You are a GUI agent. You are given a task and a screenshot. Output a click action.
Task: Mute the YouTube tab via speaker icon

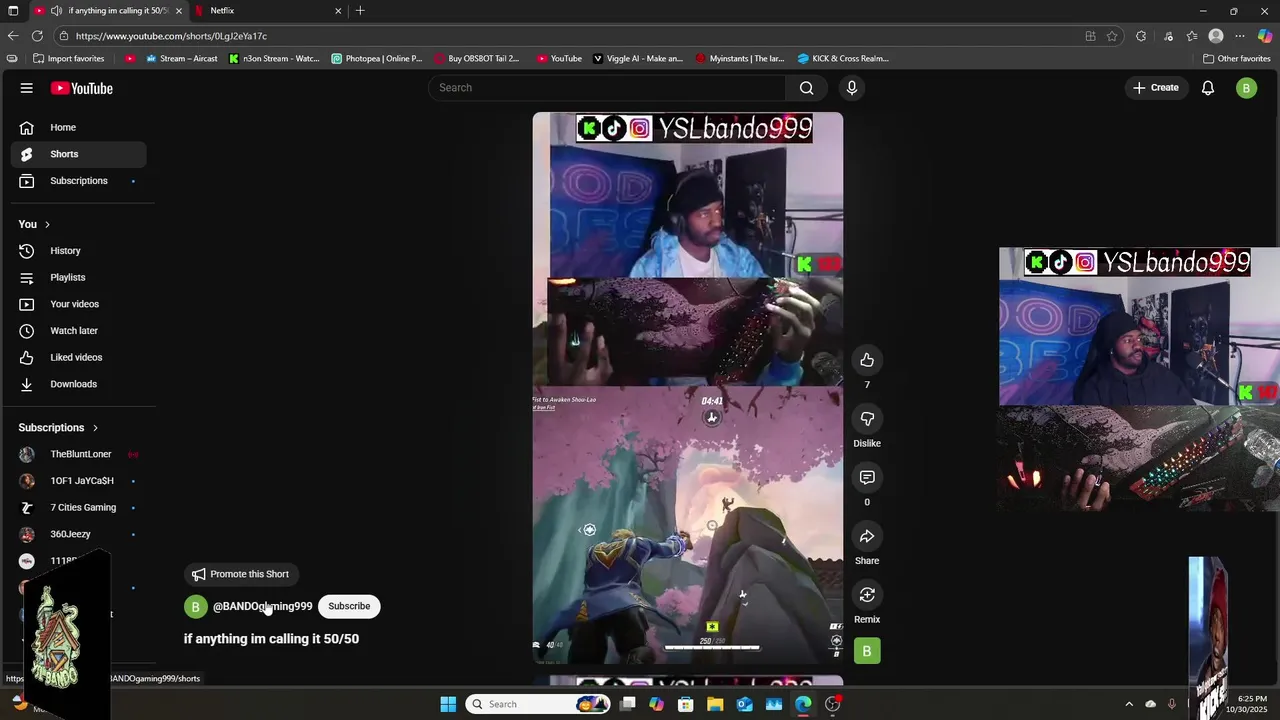[56, 11]
